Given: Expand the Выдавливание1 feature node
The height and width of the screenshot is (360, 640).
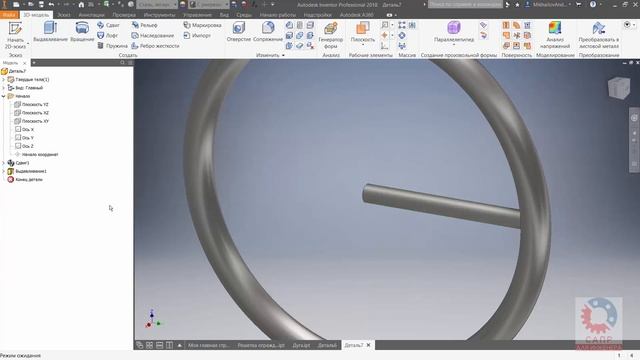Looking at the screenshot, I should point(4,171).
